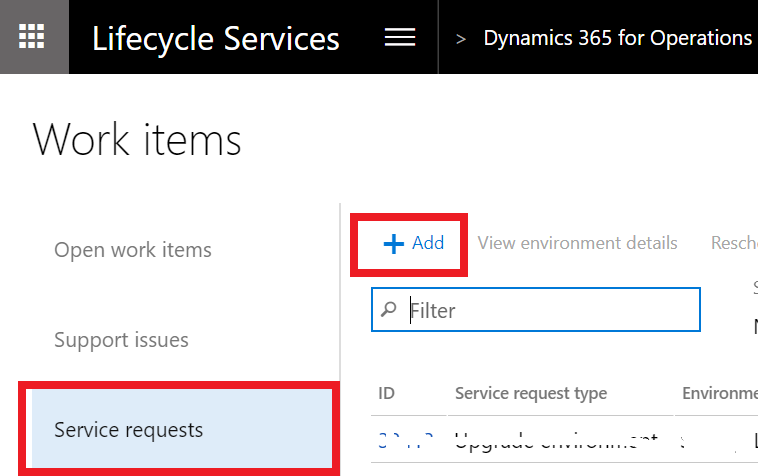Viewport: 758px width, 476px height.
Task: Select the Service requests sidebar item
Action: pyautogui.click(x=129, y=430)
